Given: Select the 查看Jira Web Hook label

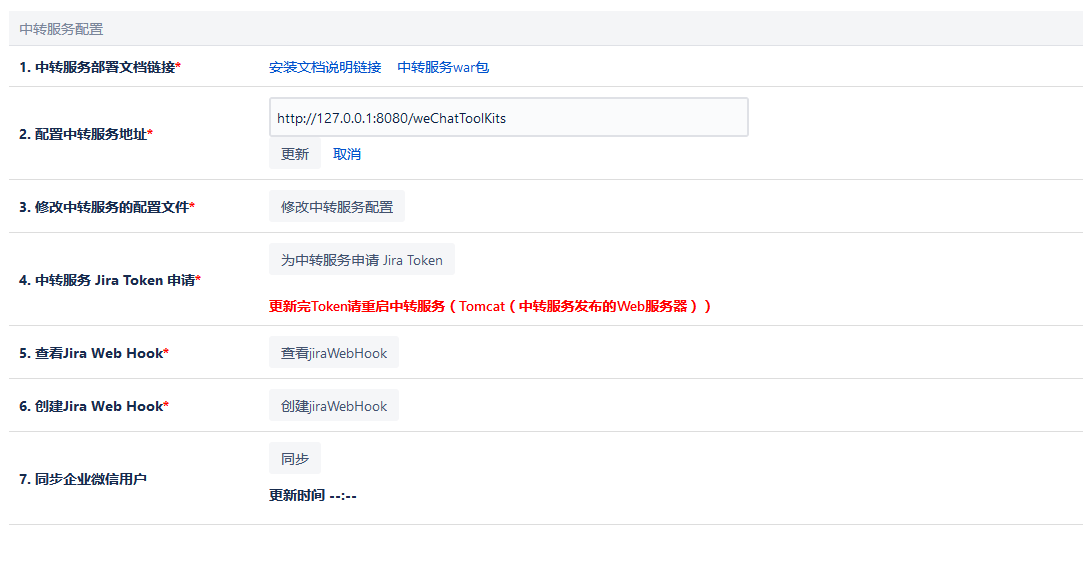Looking at the screenshot, I should pyautogui.click(x=94, y=353).
